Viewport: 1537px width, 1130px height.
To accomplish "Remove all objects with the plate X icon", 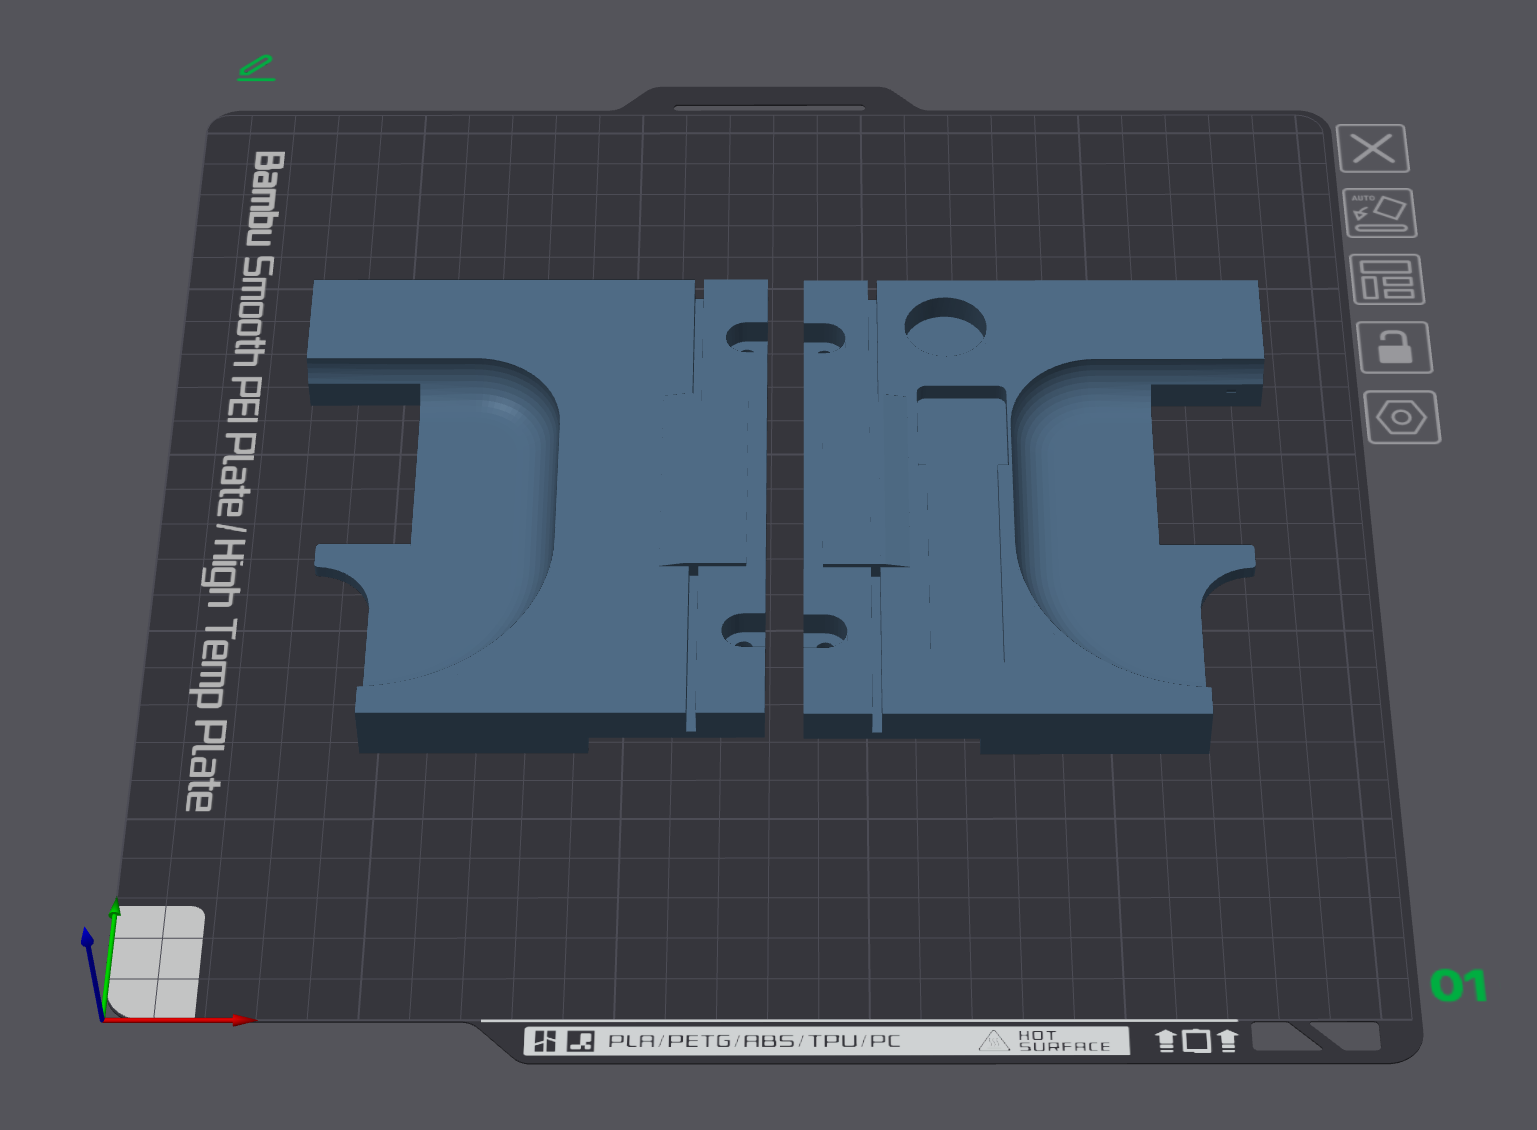I will [1373, 149].
